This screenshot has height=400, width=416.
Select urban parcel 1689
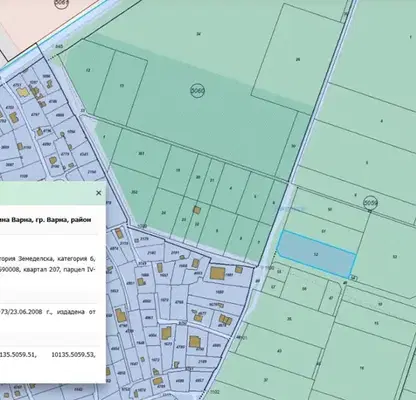pos(219,292)
